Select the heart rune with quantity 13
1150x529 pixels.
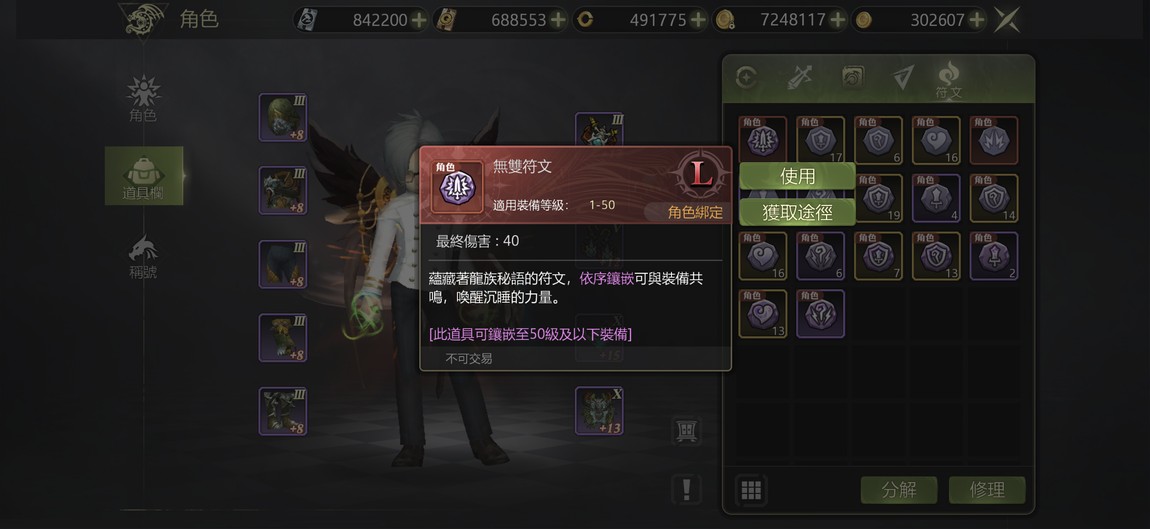click(x=763, y=314)
